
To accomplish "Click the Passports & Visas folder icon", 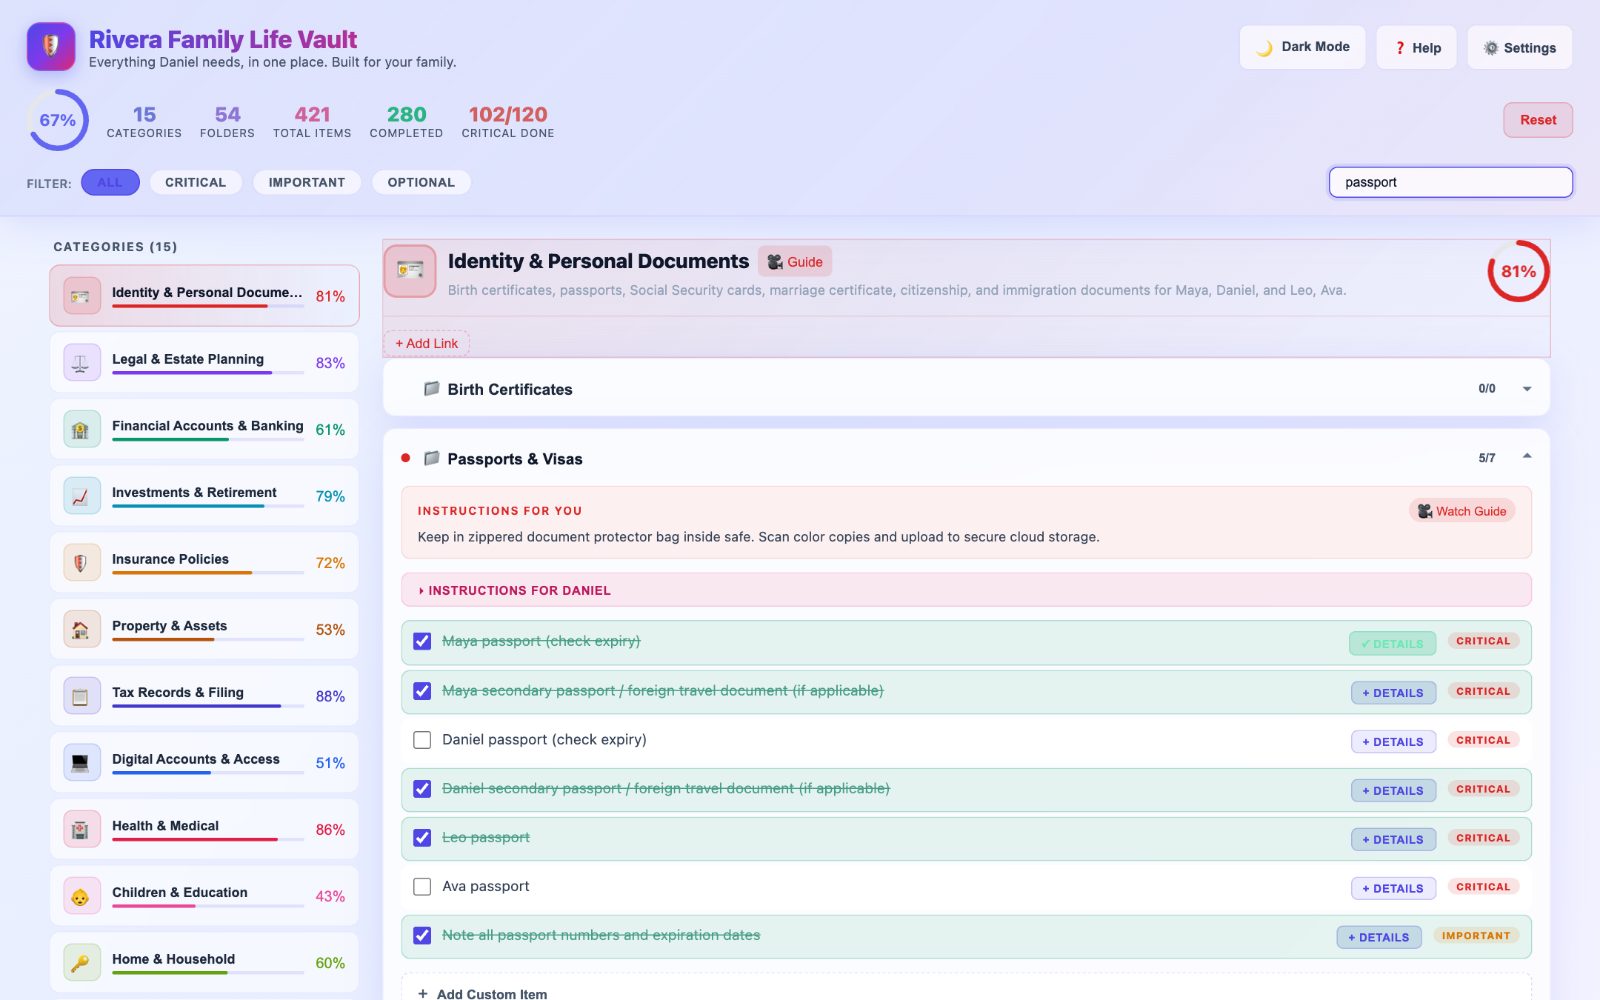I will 431,458.
